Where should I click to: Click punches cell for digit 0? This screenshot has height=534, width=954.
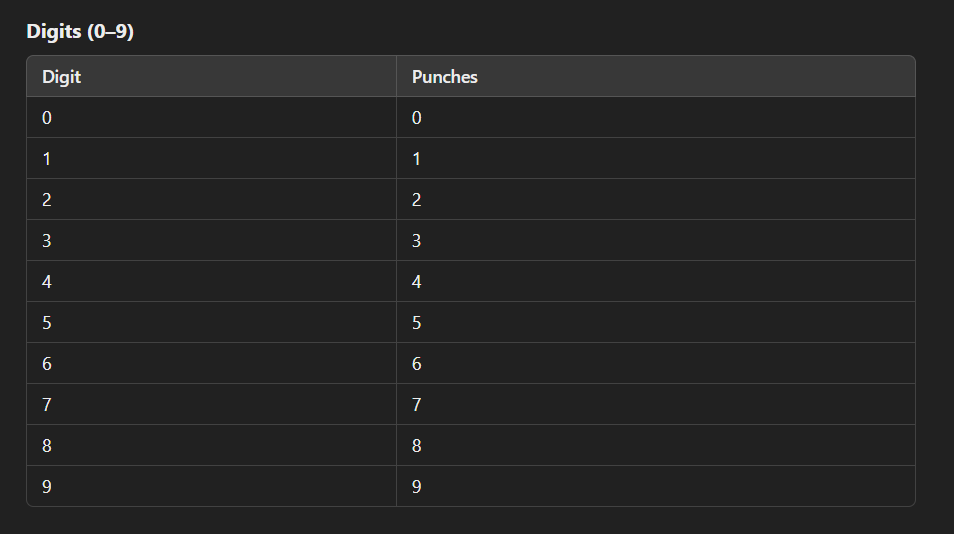pos(656,117)
